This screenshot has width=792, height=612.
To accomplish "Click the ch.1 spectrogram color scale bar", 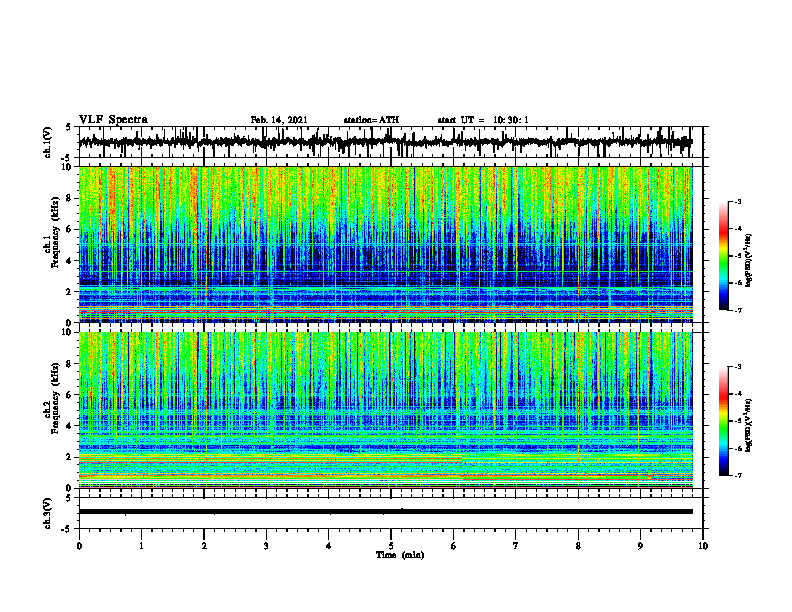I will coord(724,256).
